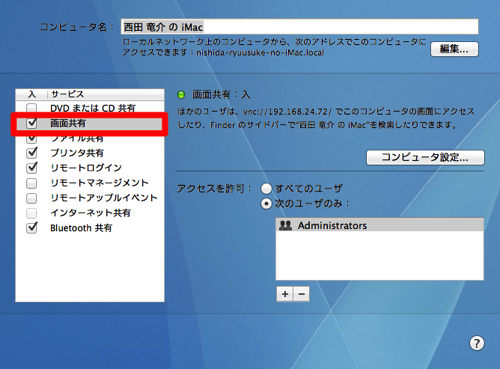Image resolution: width=500 pixels, height=369 pixels.
Task: Click the nishida-ryuusuke-no-iMac.local address text
Action: (260, 53)
